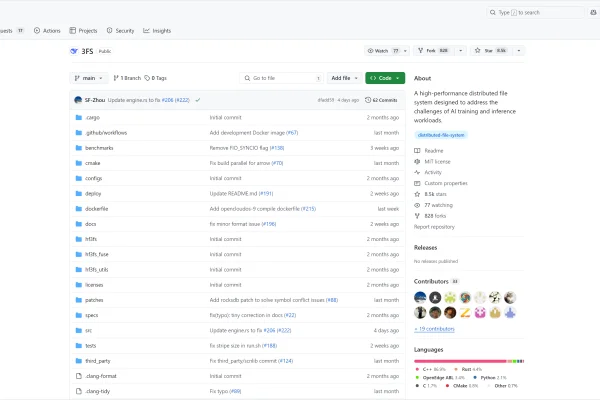This screenshot has width=600, height=400.
Task: Star the 3FS repository
Action: [x=490, y=51]
